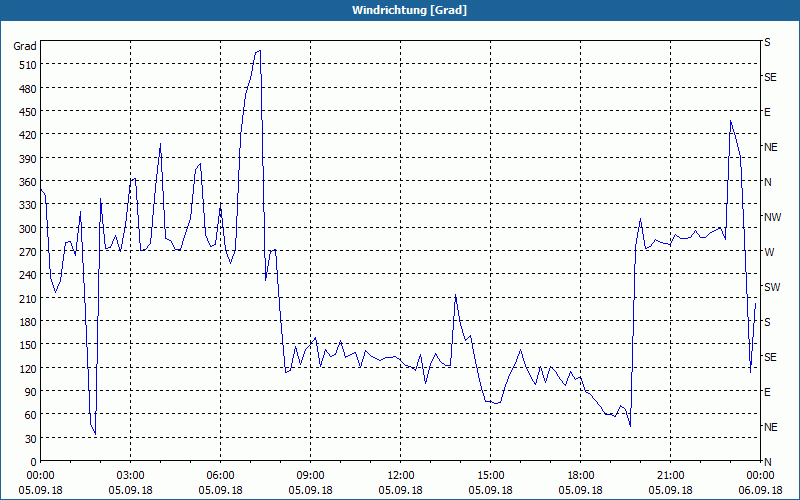The width and height of the screenshot is (800, 500).
Task: Select the 06.09.18 date label
Action: tap(760, 490)
